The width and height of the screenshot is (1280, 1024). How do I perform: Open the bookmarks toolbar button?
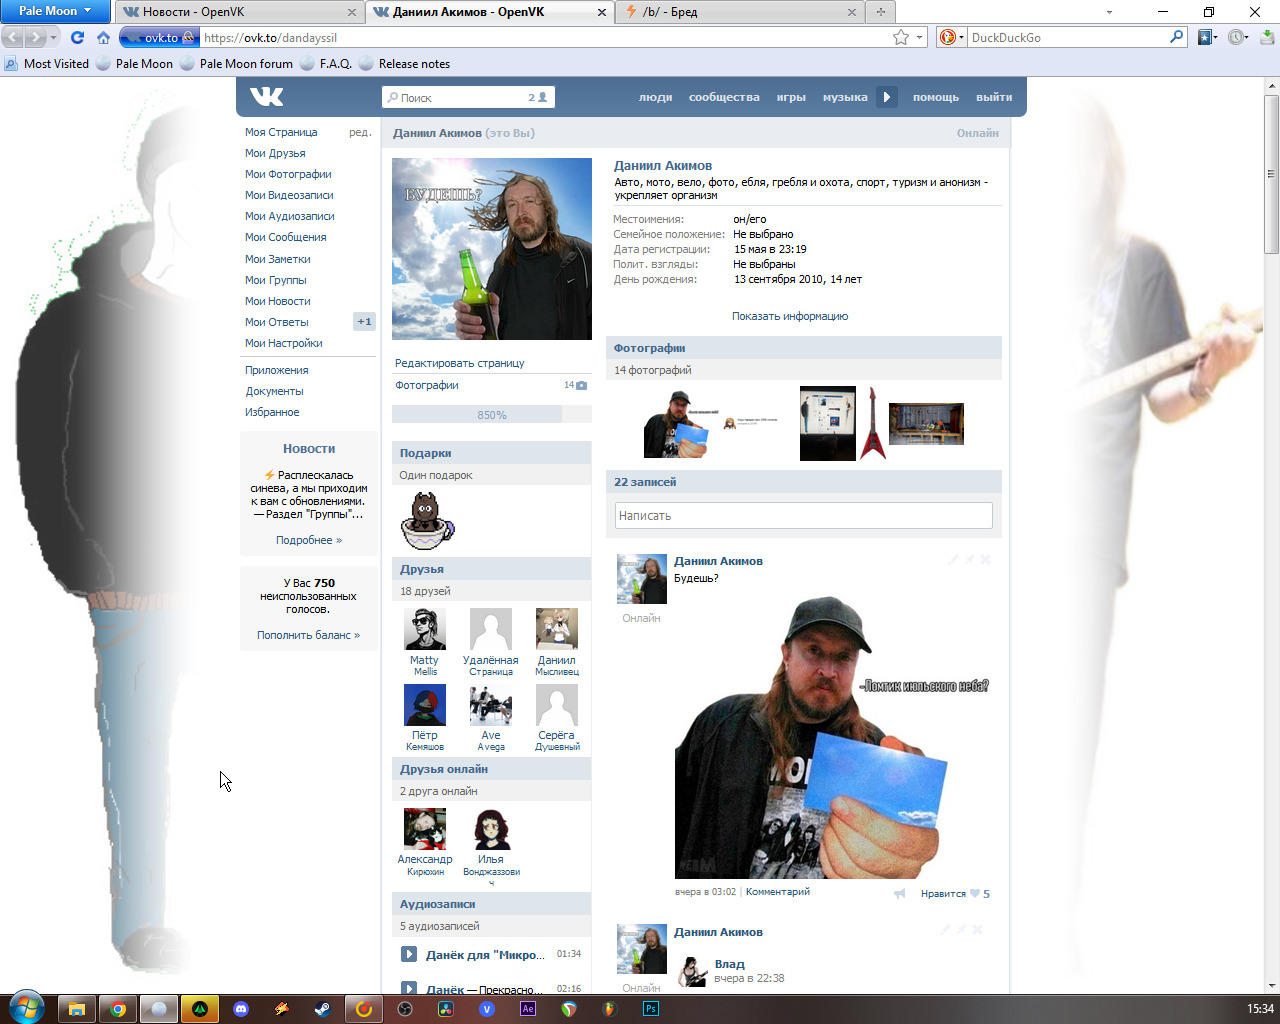[x=1205, y=37]
